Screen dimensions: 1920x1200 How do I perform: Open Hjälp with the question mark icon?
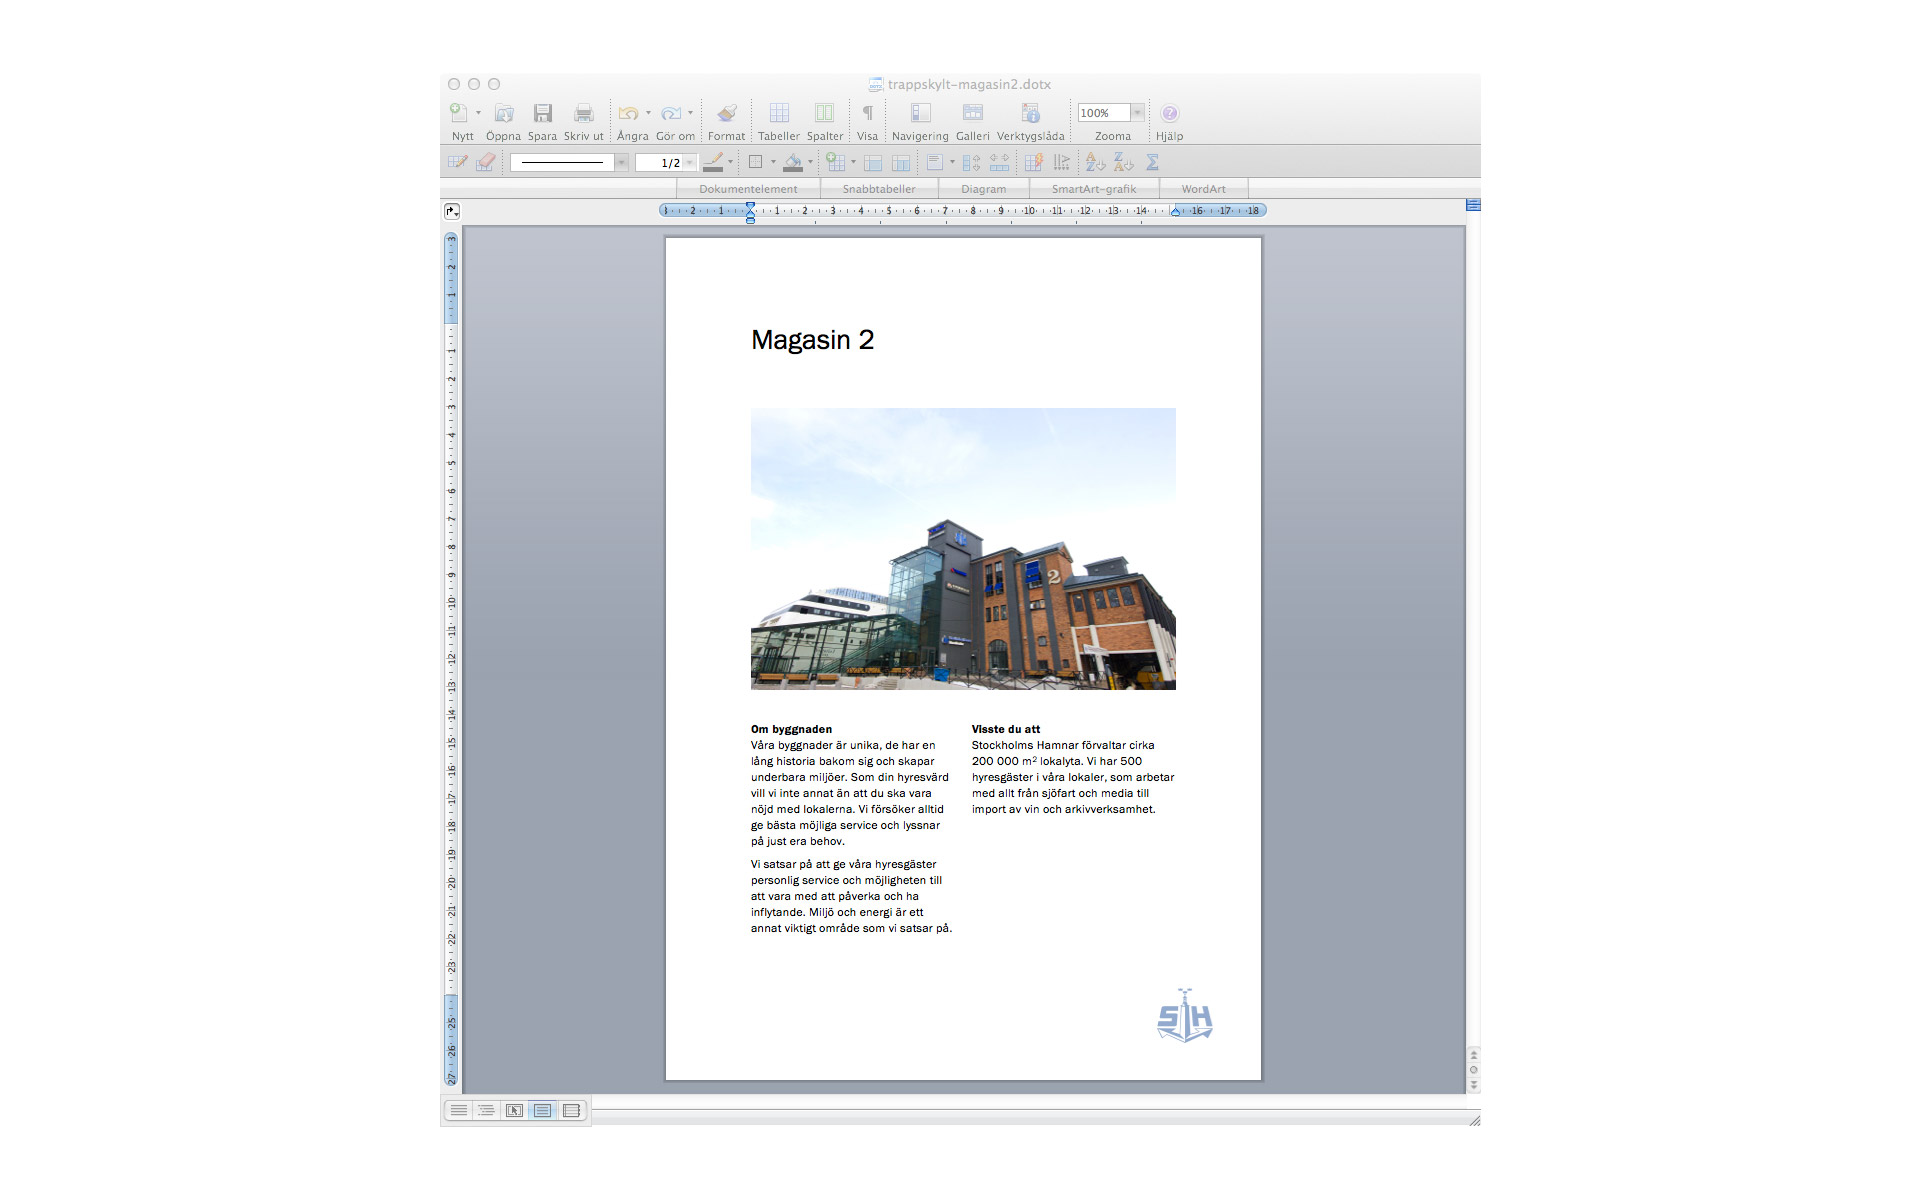click(1170, 113)
